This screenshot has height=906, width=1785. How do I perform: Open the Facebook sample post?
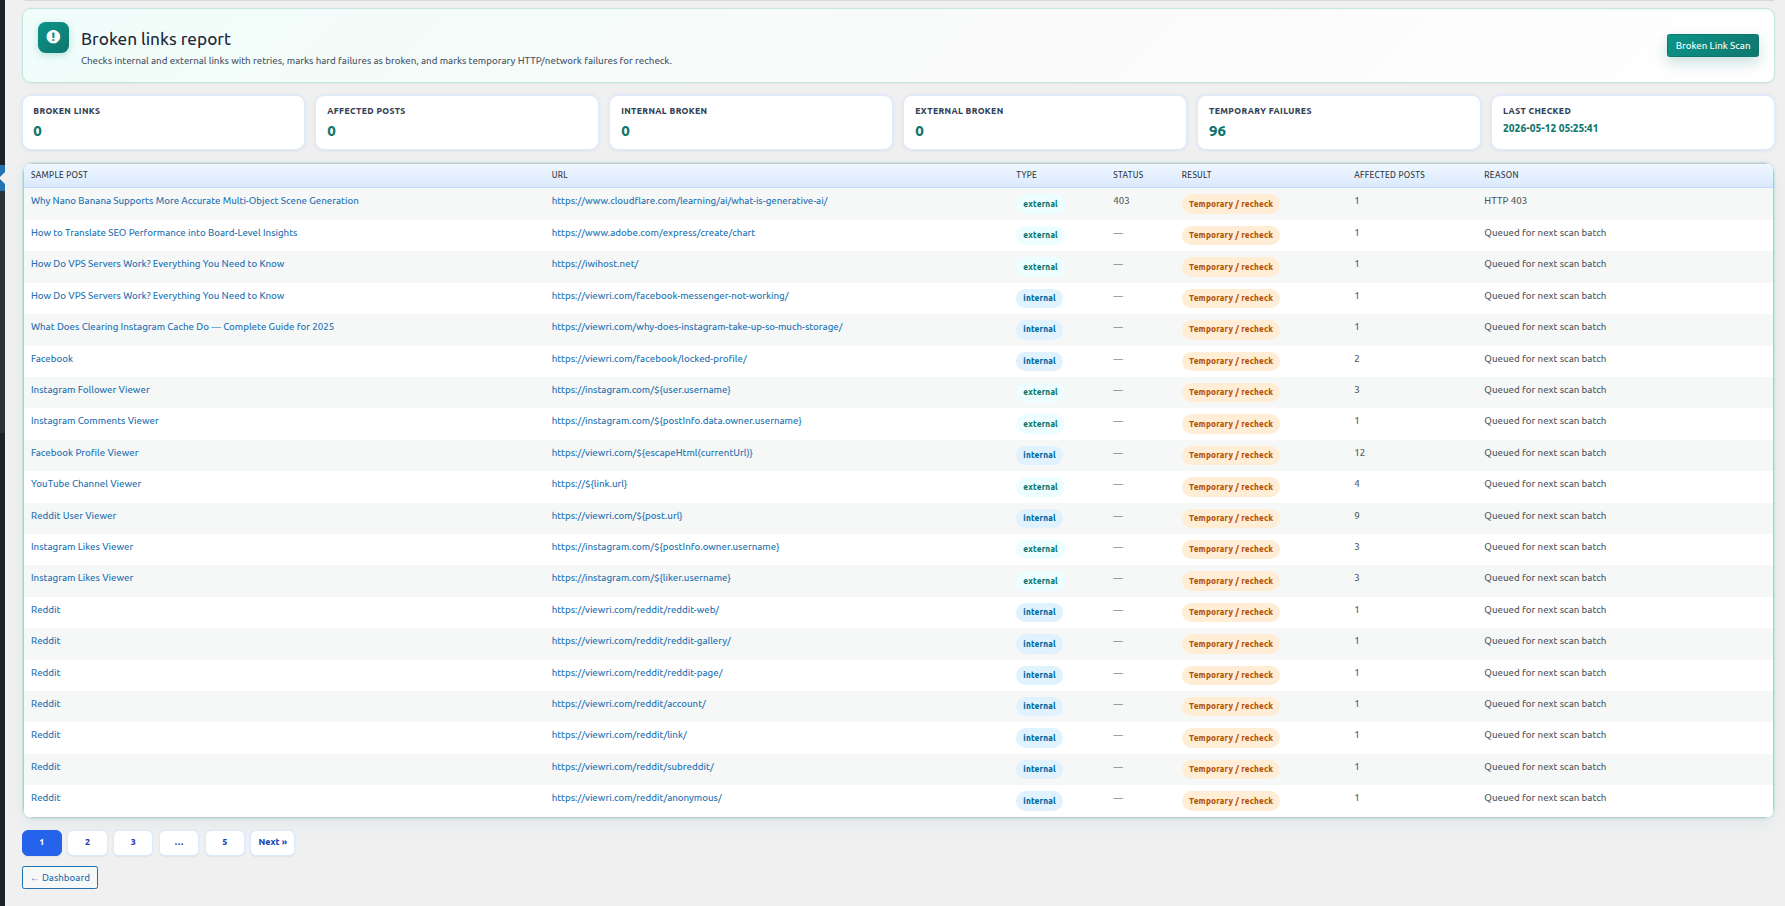click(52, 359)
